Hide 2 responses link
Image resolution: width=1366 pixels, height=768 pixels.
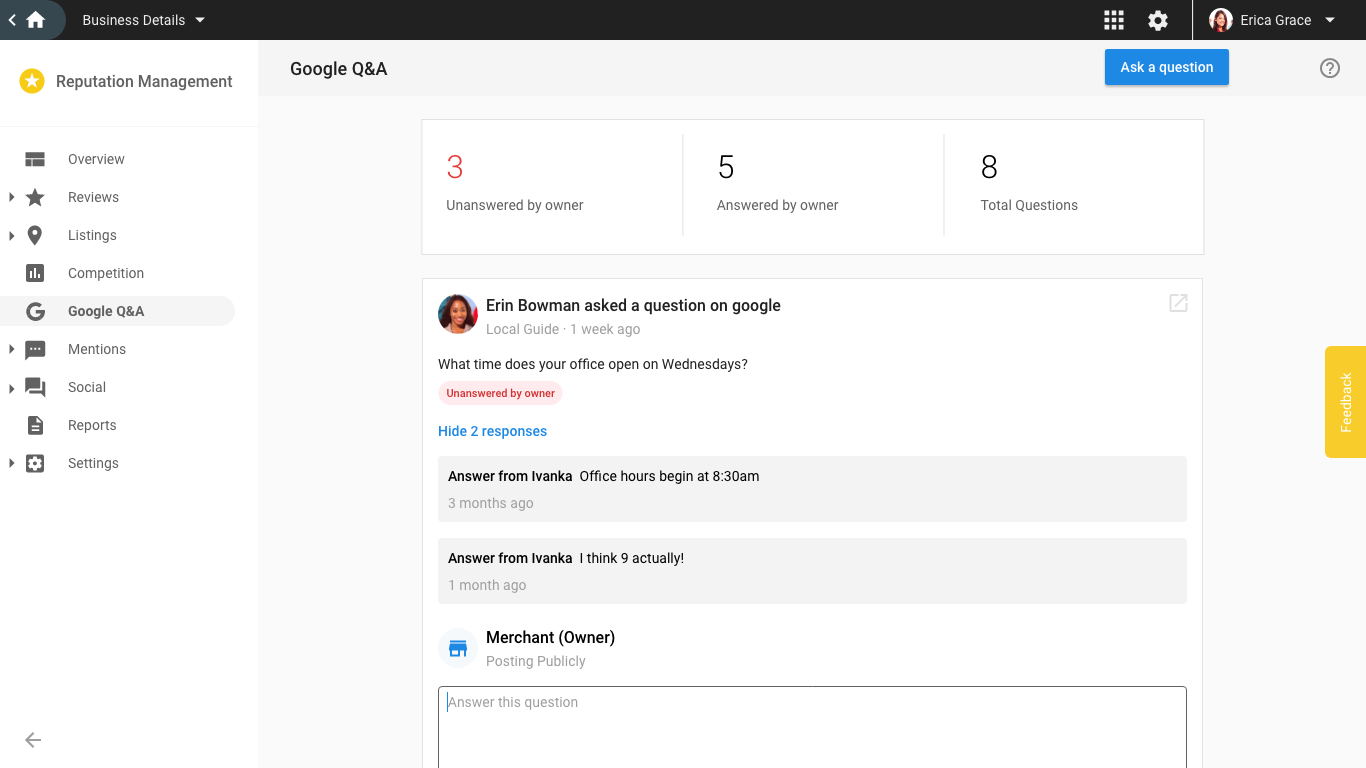tap(492, 431)
